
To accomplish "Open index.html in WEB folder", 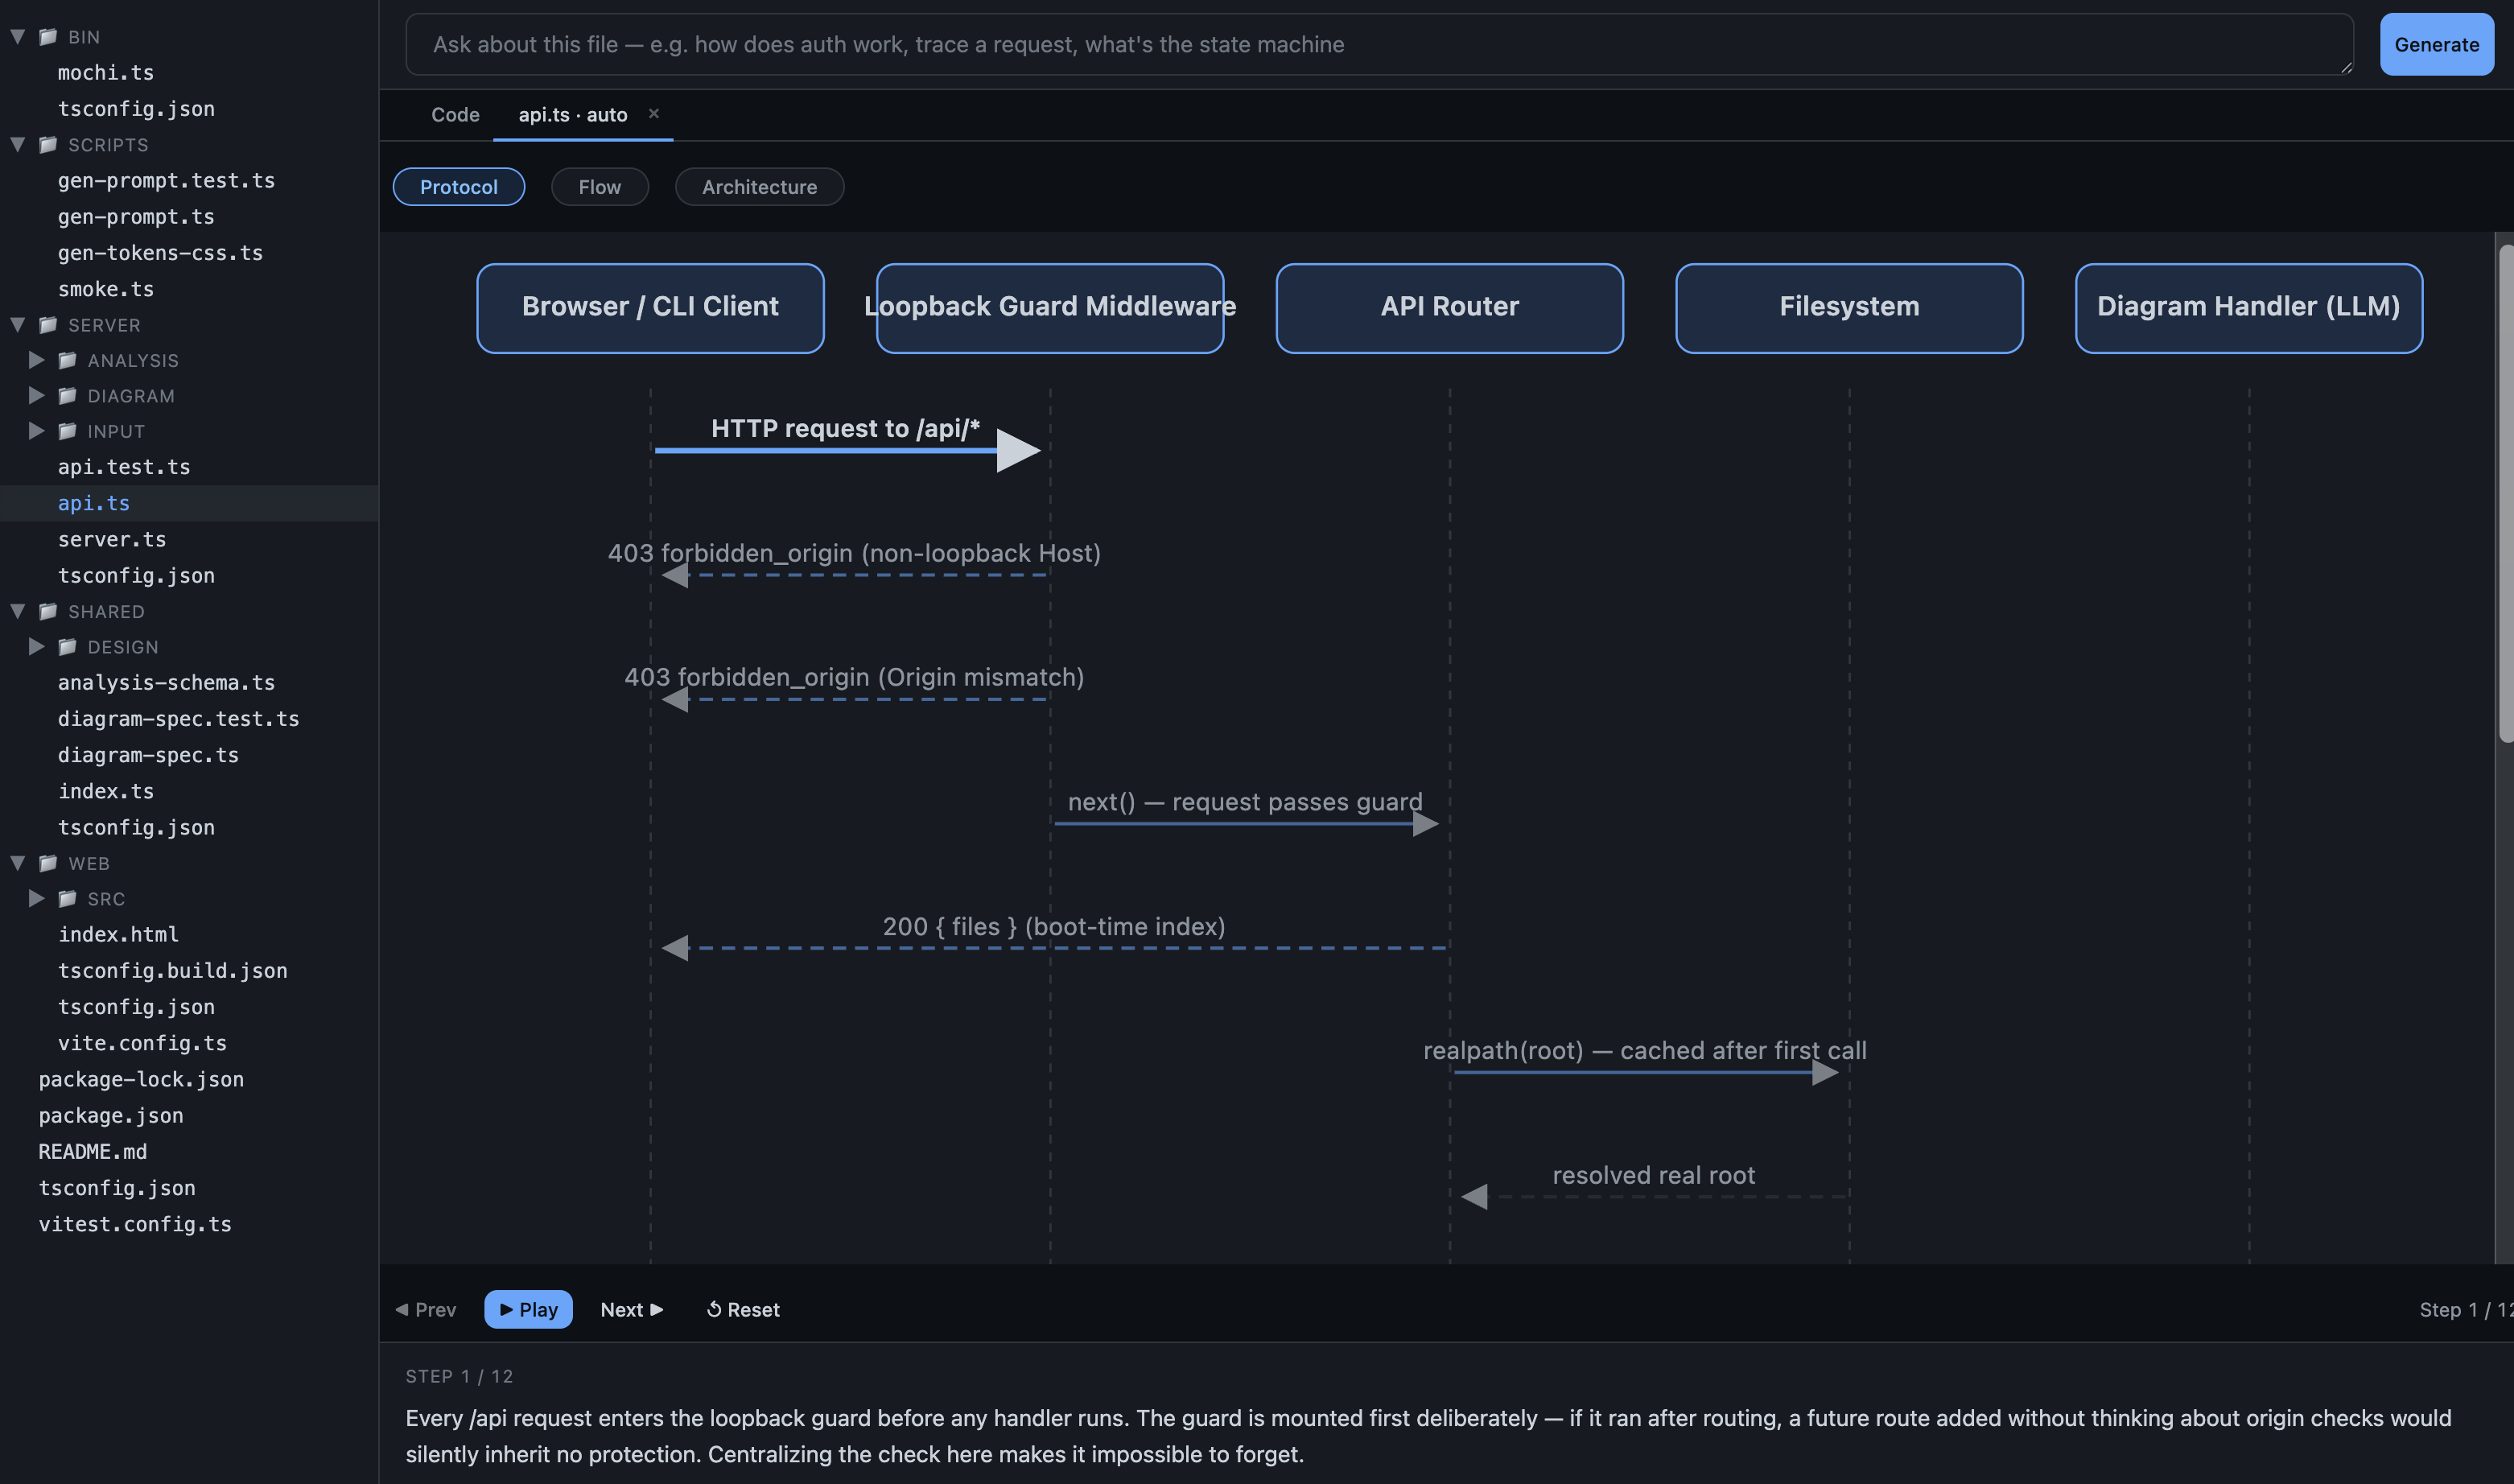I will point(118,934).
